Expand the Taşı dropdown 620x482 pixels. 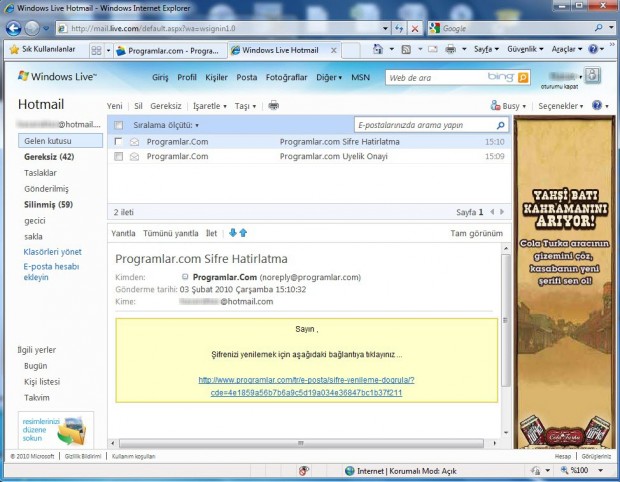pyautogui.click(x=246, y=106)
